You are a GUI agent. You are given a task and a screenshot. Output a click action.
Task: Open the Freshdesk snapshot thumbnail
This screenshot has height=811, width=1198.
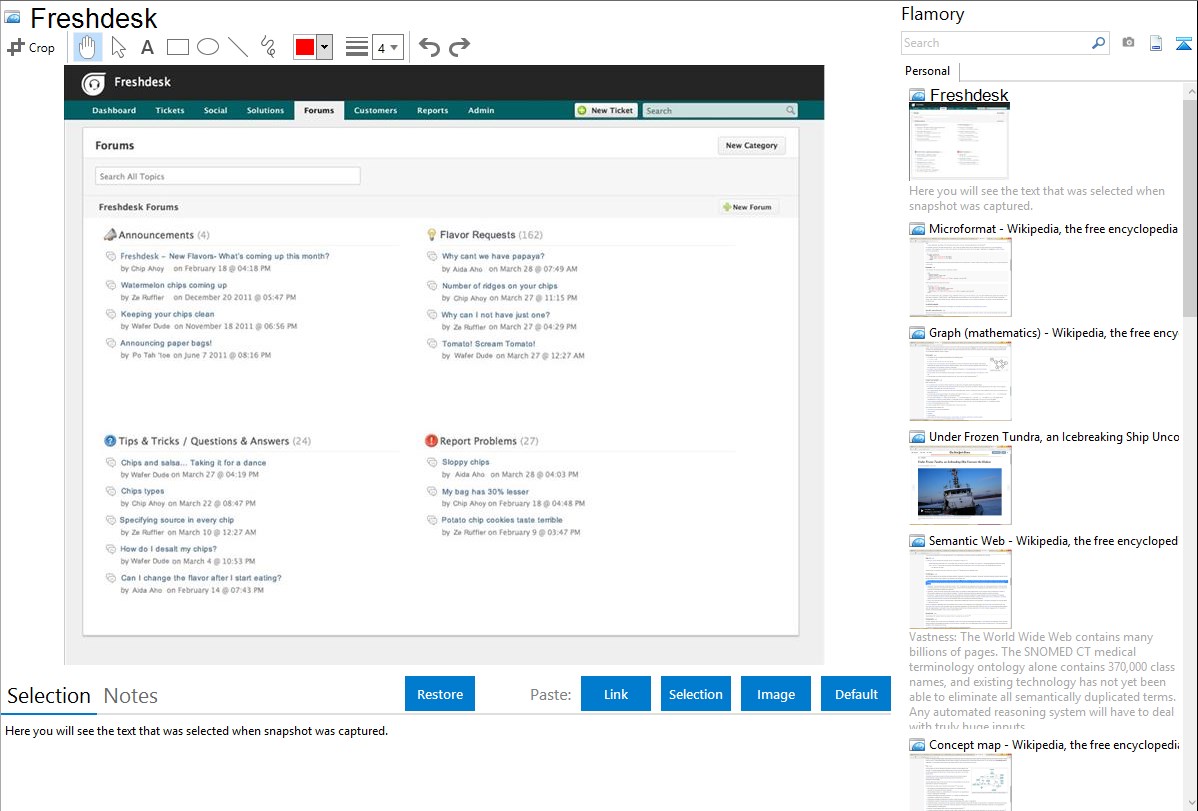coord(960,141)
